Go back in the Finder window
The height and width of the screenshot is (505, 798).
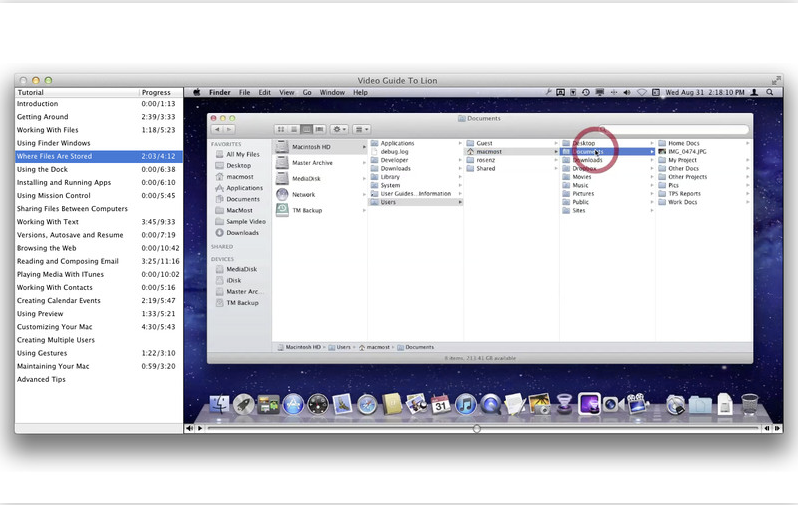pyautogui.click(x=217, y=129)
